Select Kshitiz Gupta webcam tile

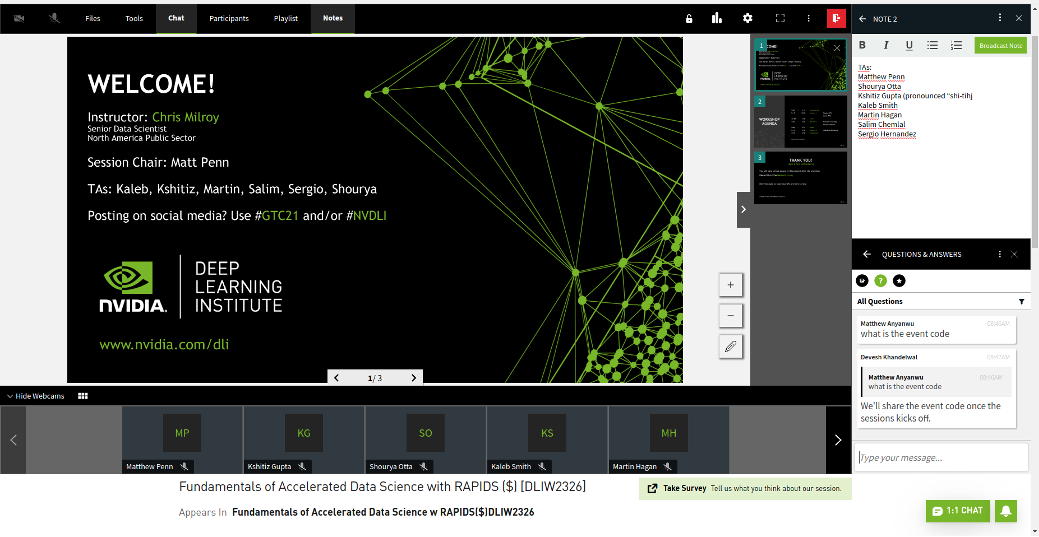pos(303,440)
